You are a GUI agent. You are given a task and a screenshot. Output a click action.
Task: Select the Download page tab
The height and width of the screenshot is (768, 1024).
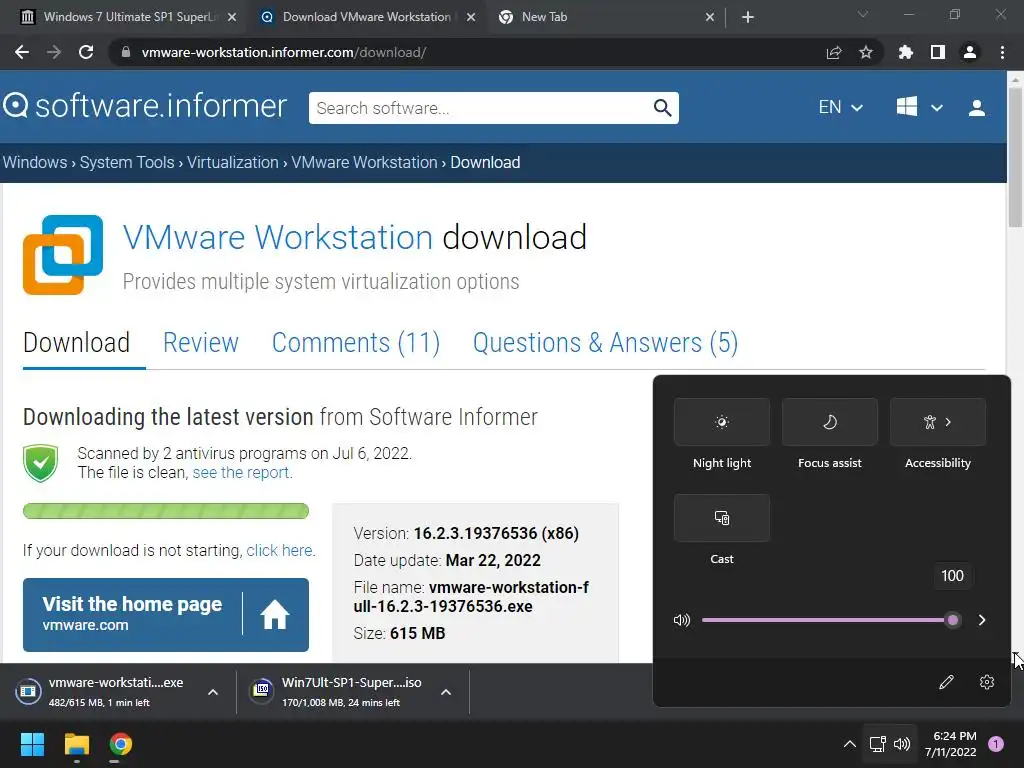(x=76, y=343)
